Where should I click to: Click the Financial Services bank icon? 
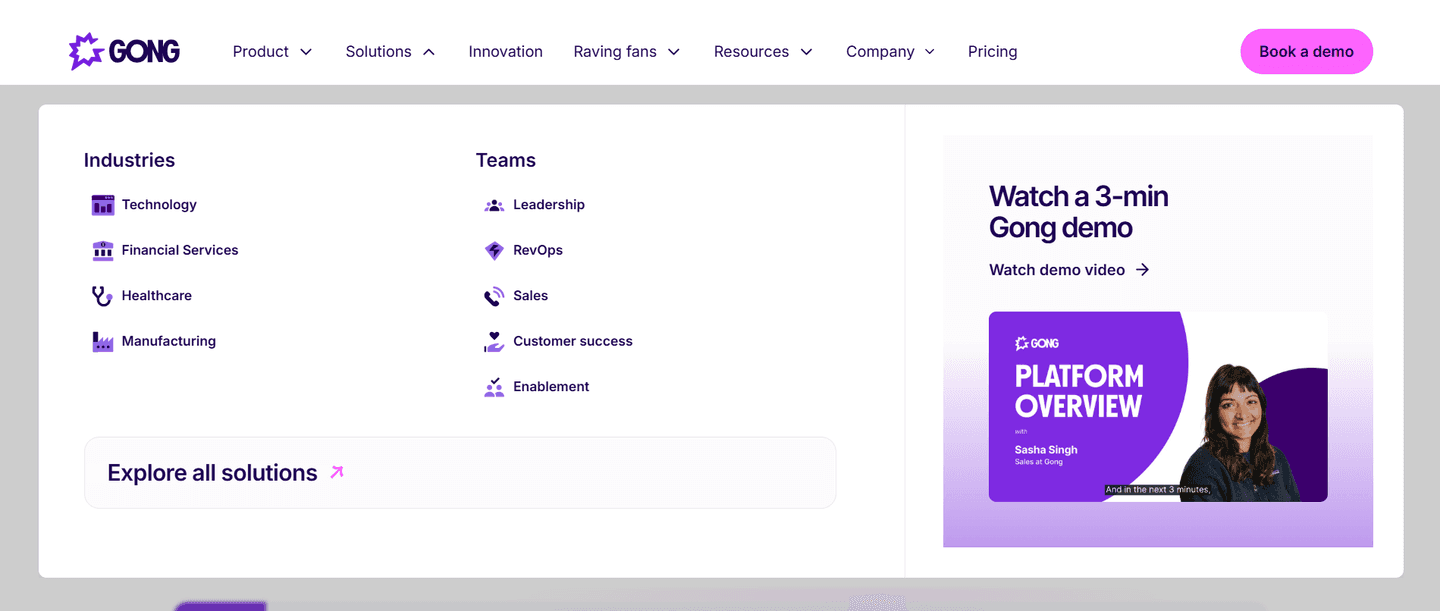click(103, 251)
